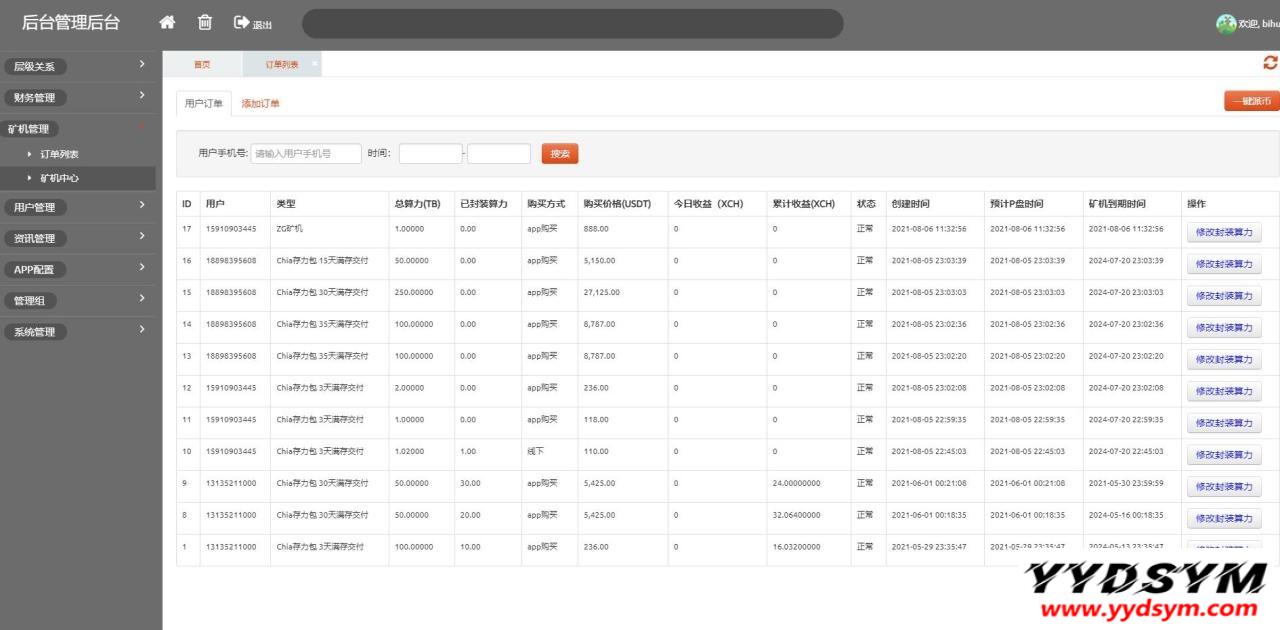The image size is (1280, 630).
Task: Click the start date field beside 时间
Action: pos(430,153)
